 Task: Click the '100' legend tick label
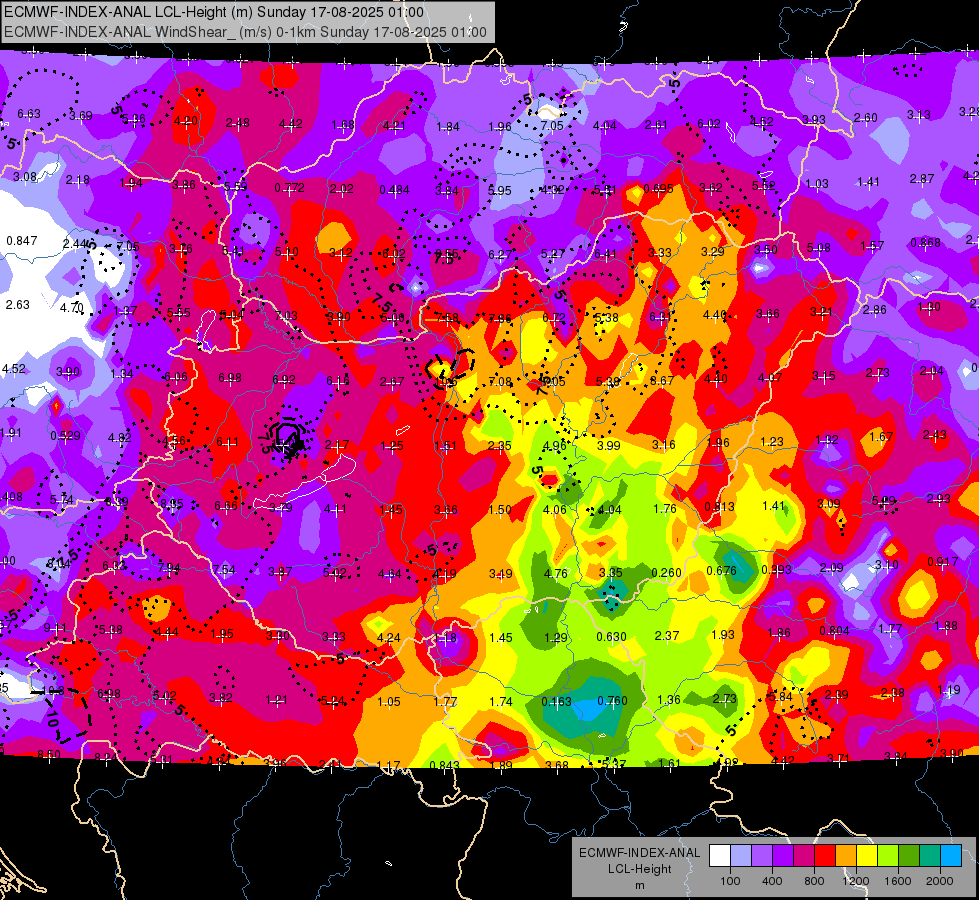click(x=730, y=881)
